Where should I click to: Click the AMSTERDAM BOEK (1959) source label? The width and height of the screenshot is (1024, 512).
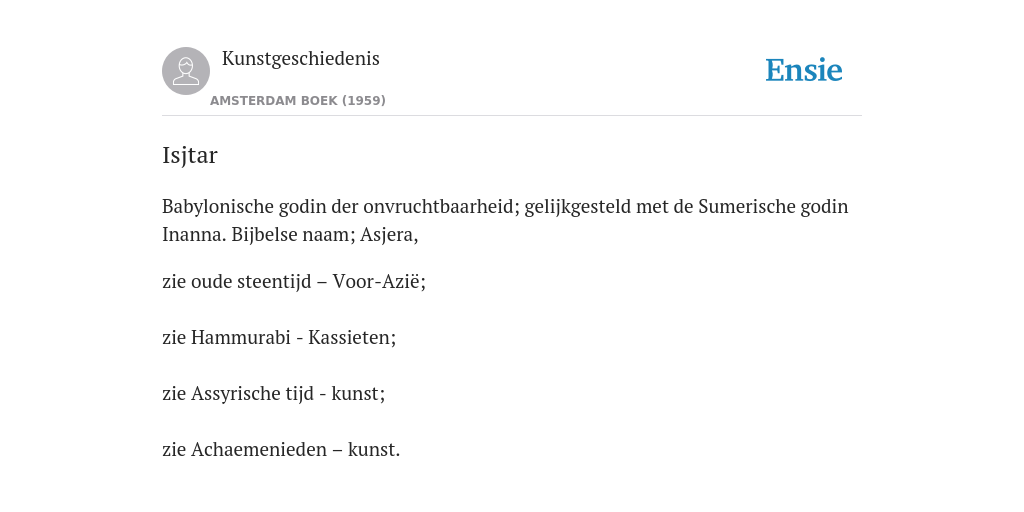[298, 101]
